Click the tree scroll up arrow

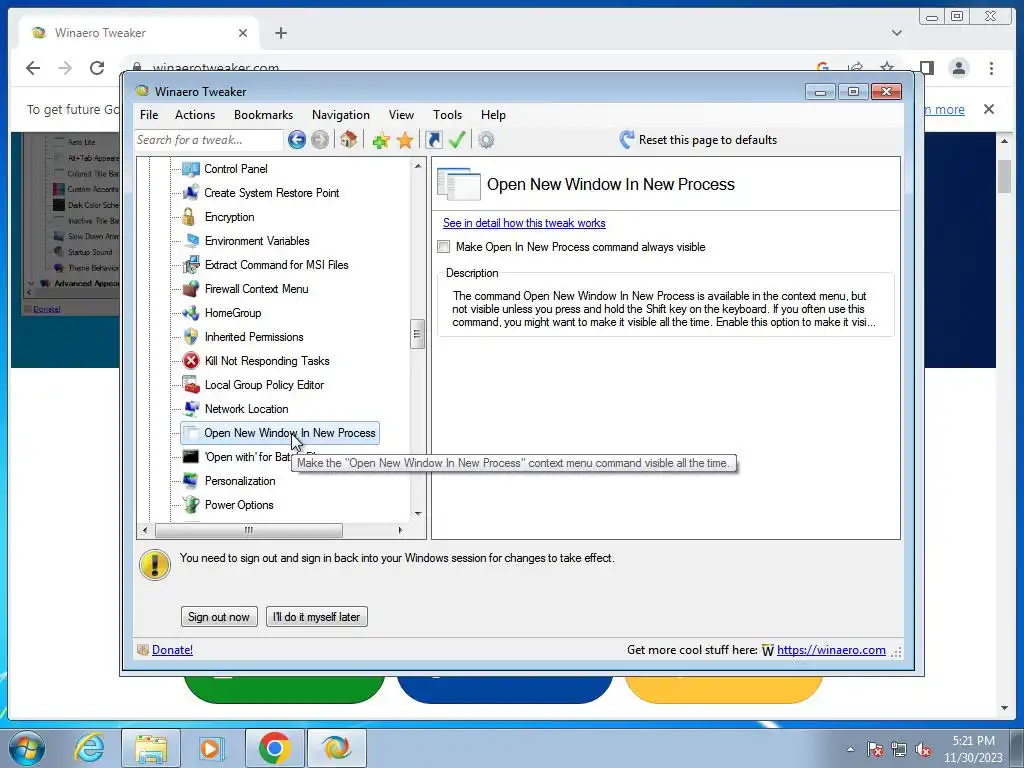pyautogui.click(x=418, y=167)
